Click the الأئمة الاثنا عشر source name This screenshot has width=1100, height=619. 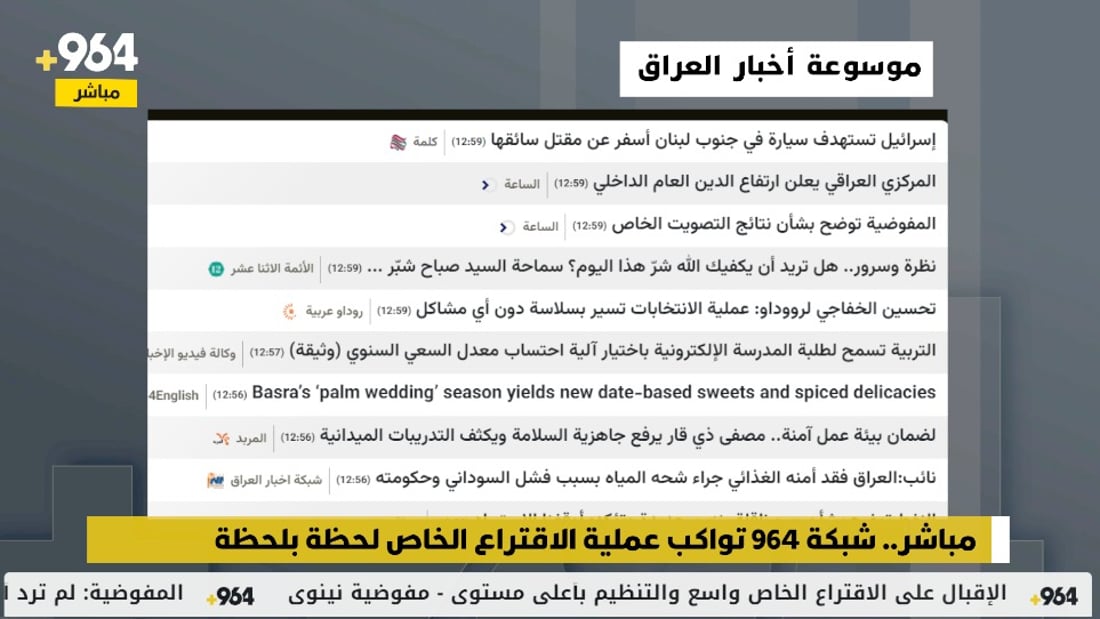[272, 269]
